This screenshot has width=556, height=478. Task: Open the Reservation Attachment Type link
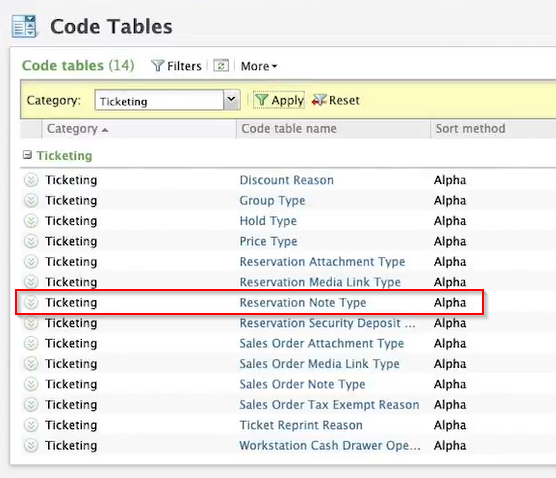coord(322,262)
